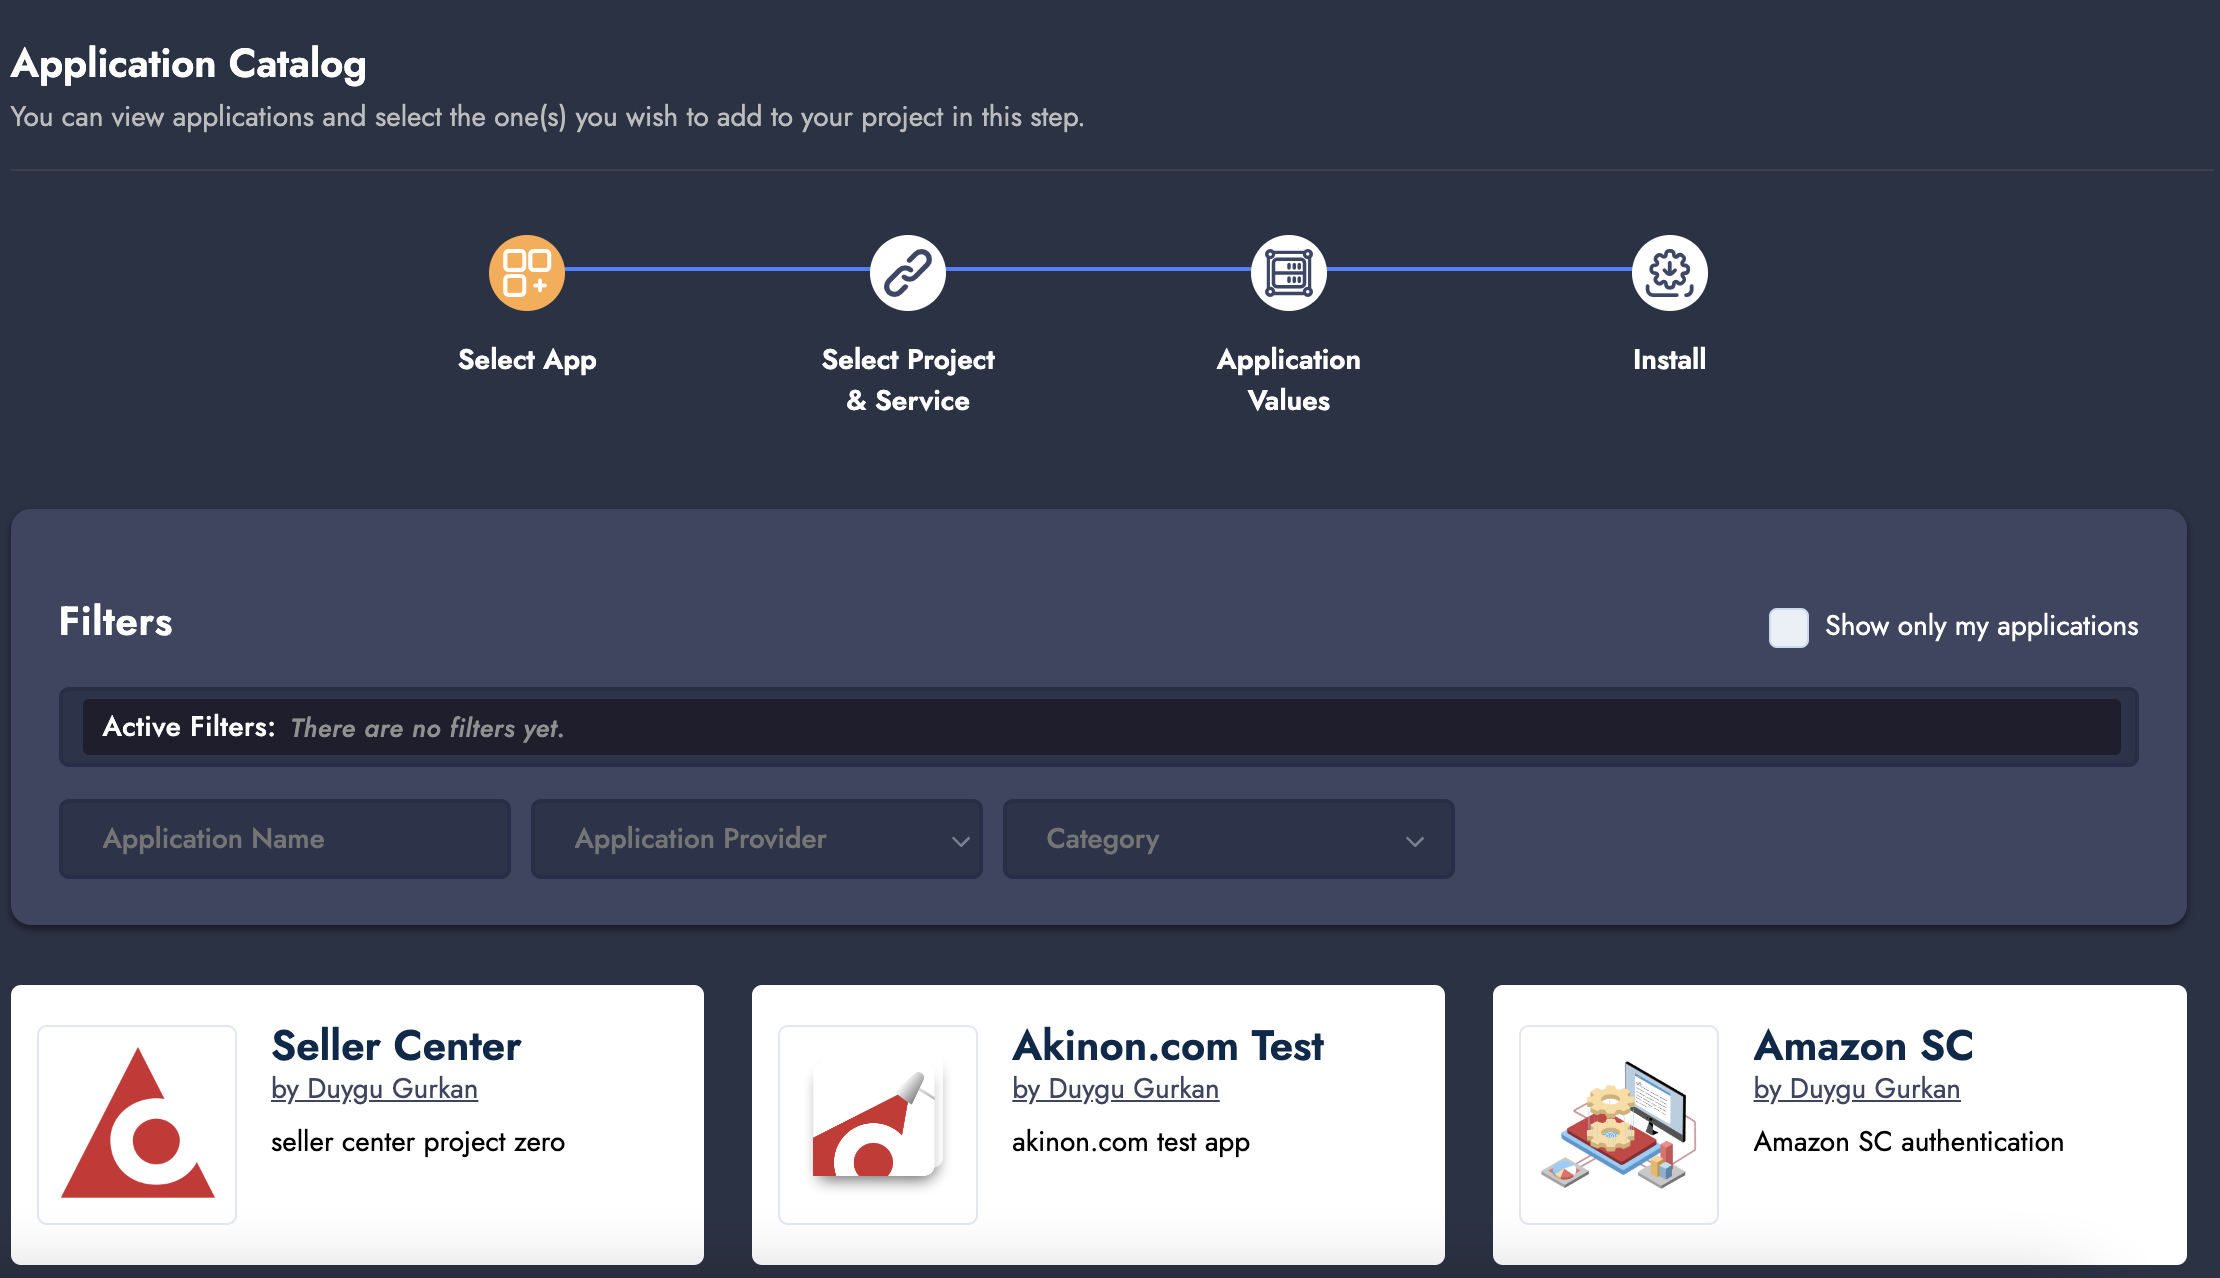Select the Select Project & Service label
The image size is (2220, 1278).
(x=908, y=380)
